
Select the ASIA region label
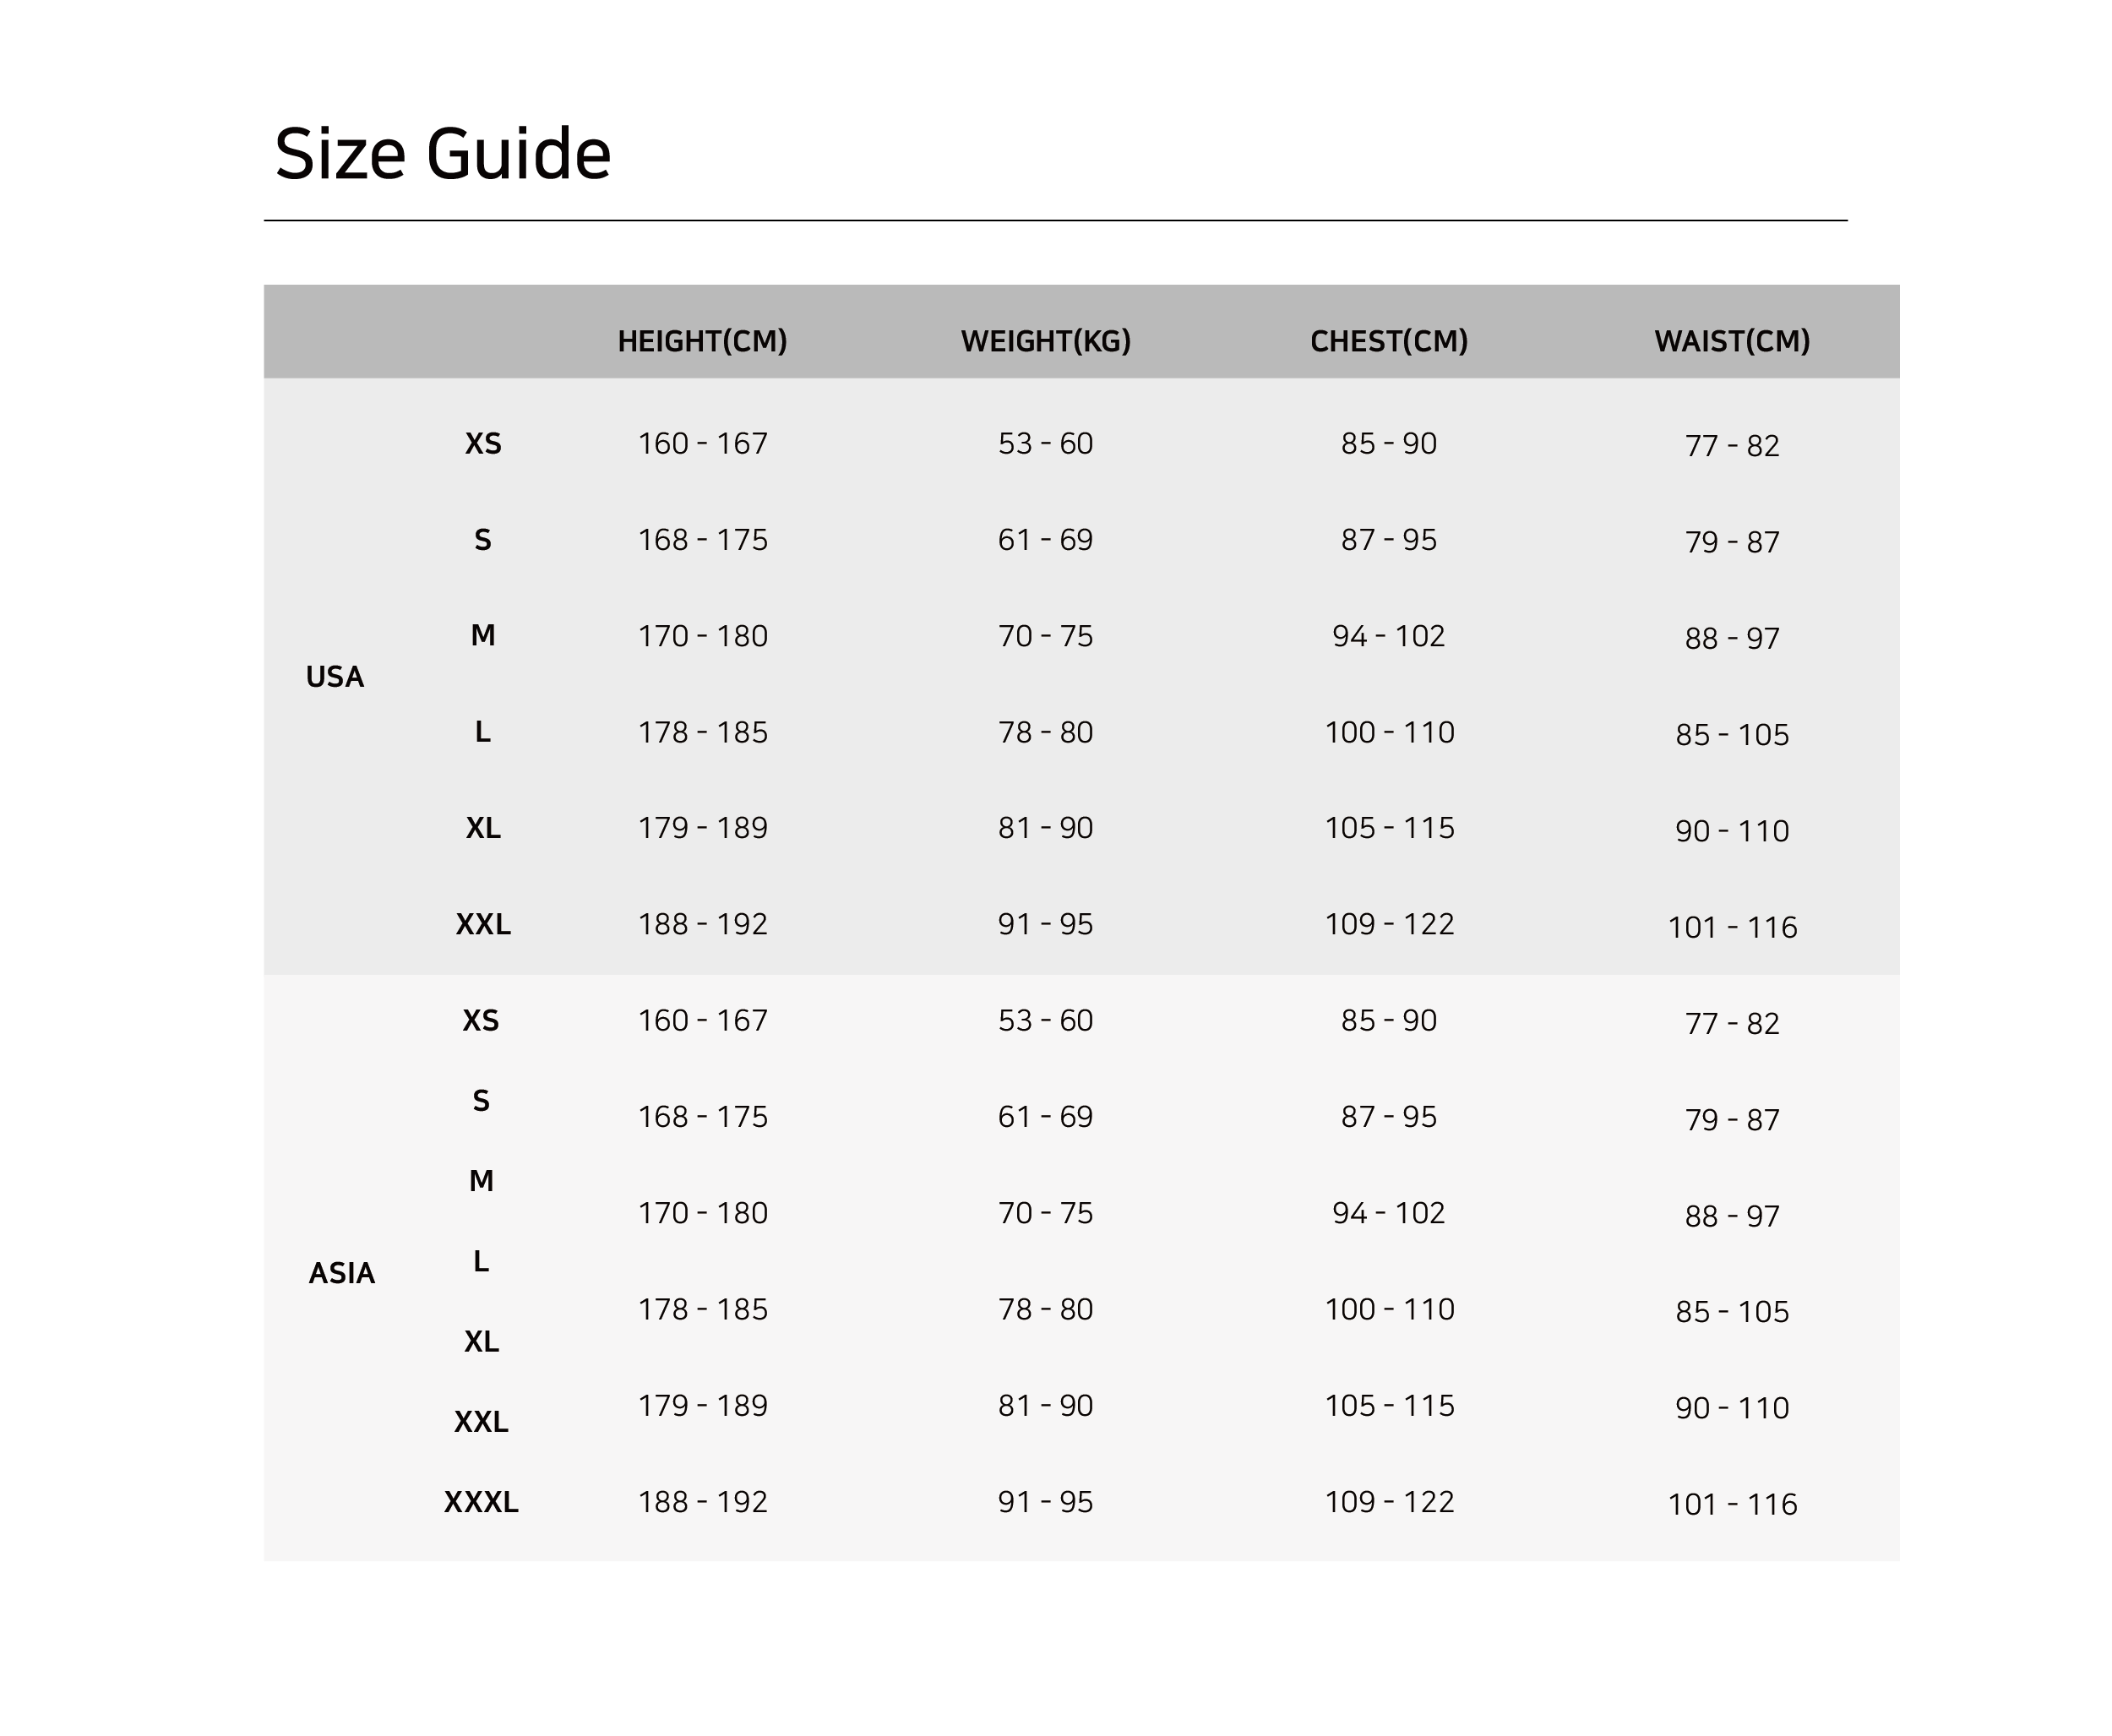341,1273
